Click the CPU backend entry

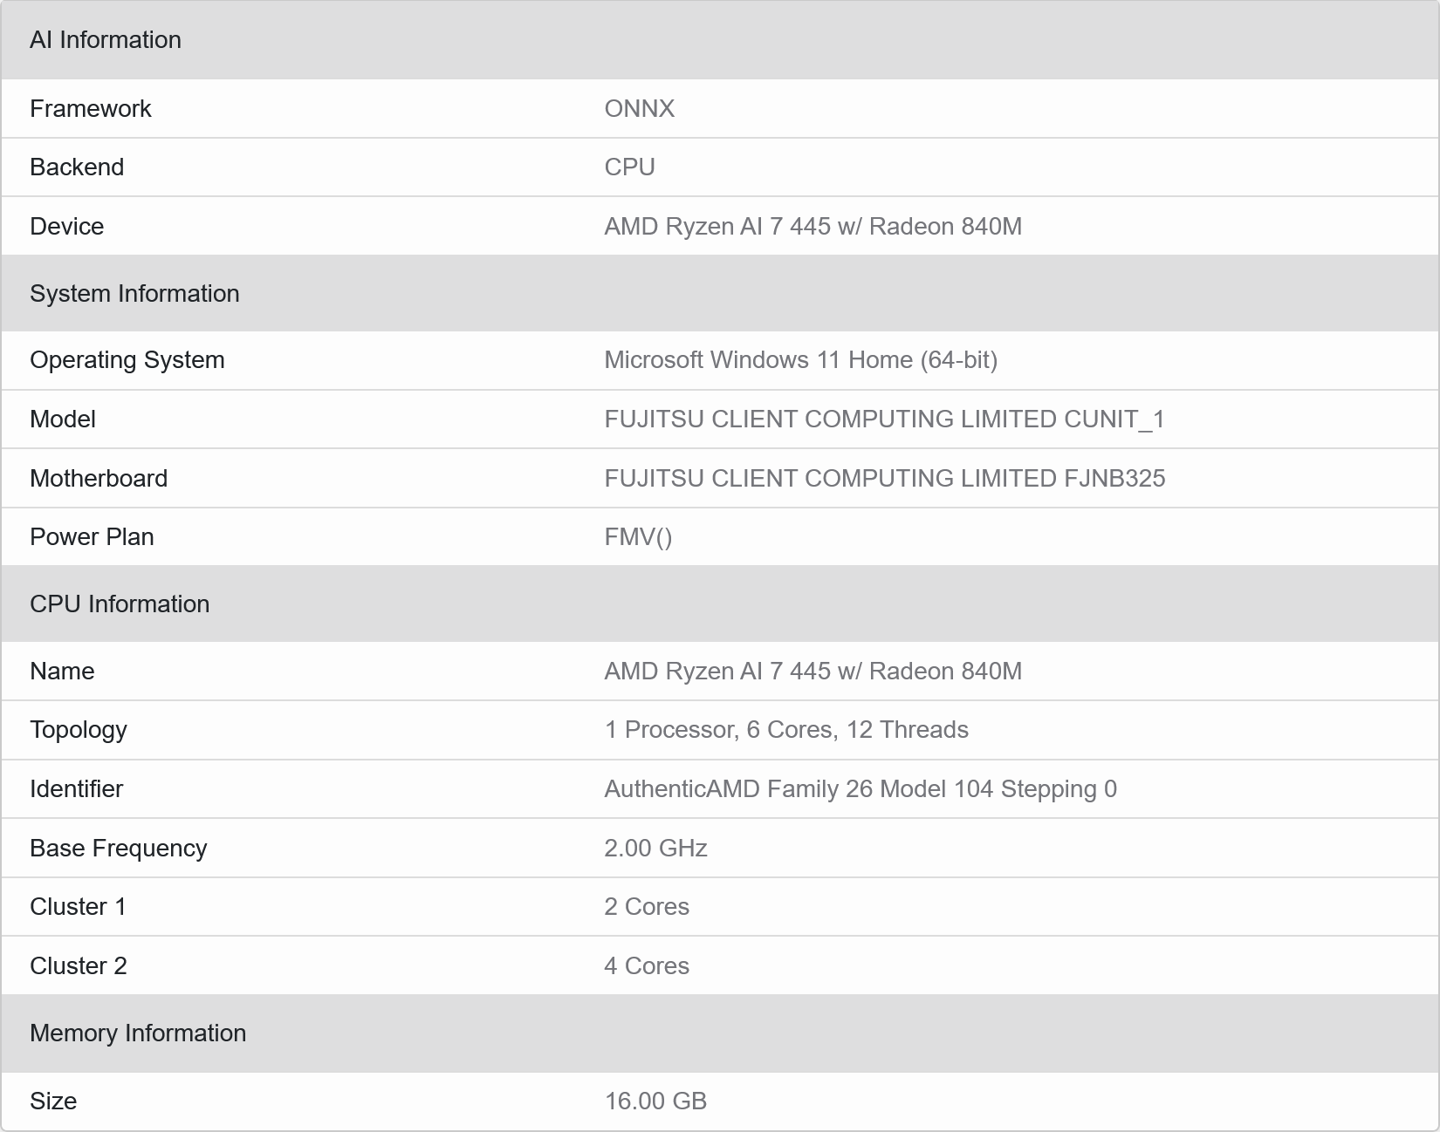[x=630, y=167]
